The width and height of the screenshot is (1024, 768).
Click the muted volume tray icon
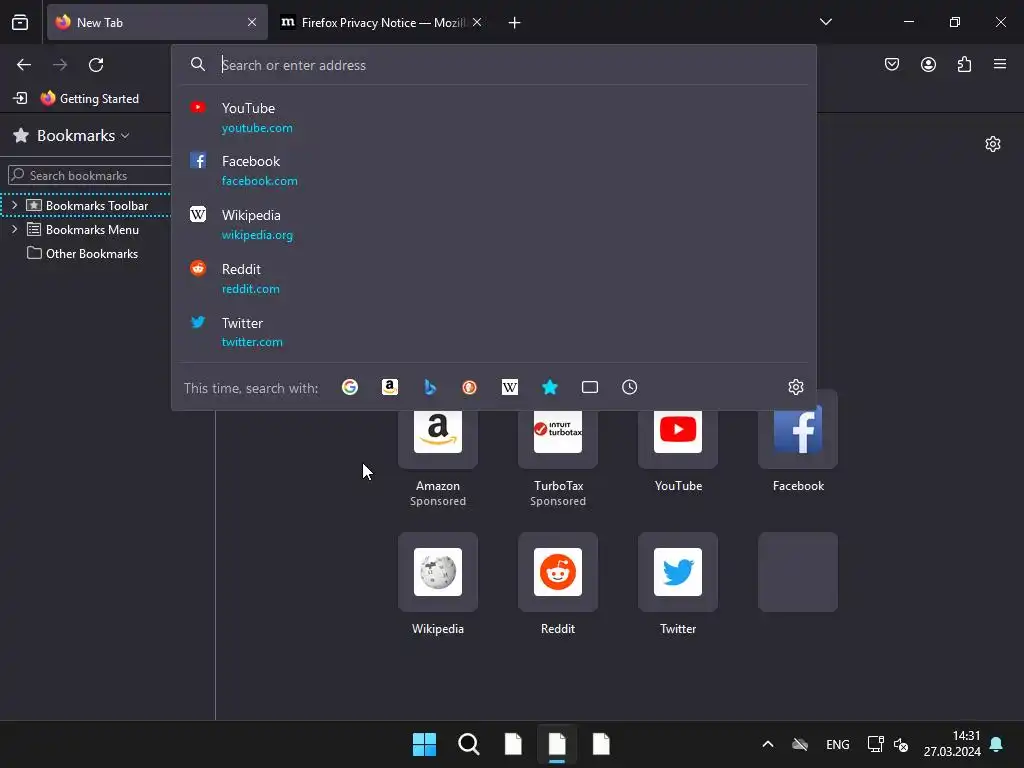(x=902, y=744)
